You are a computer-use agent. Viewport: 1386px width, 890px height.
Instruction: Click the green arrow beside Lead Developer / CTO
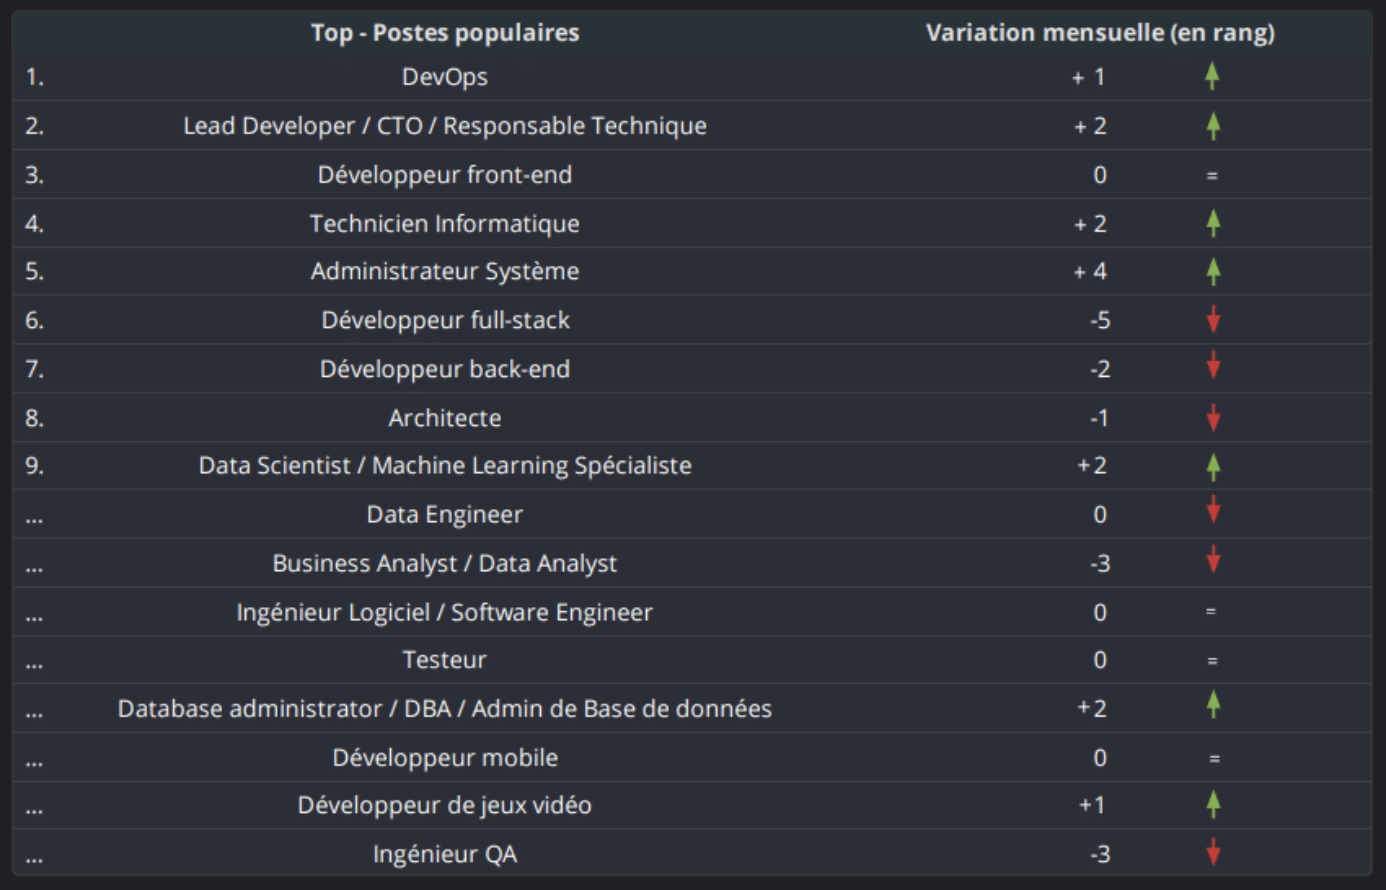pyautogui.click(x=1213, y=125)
